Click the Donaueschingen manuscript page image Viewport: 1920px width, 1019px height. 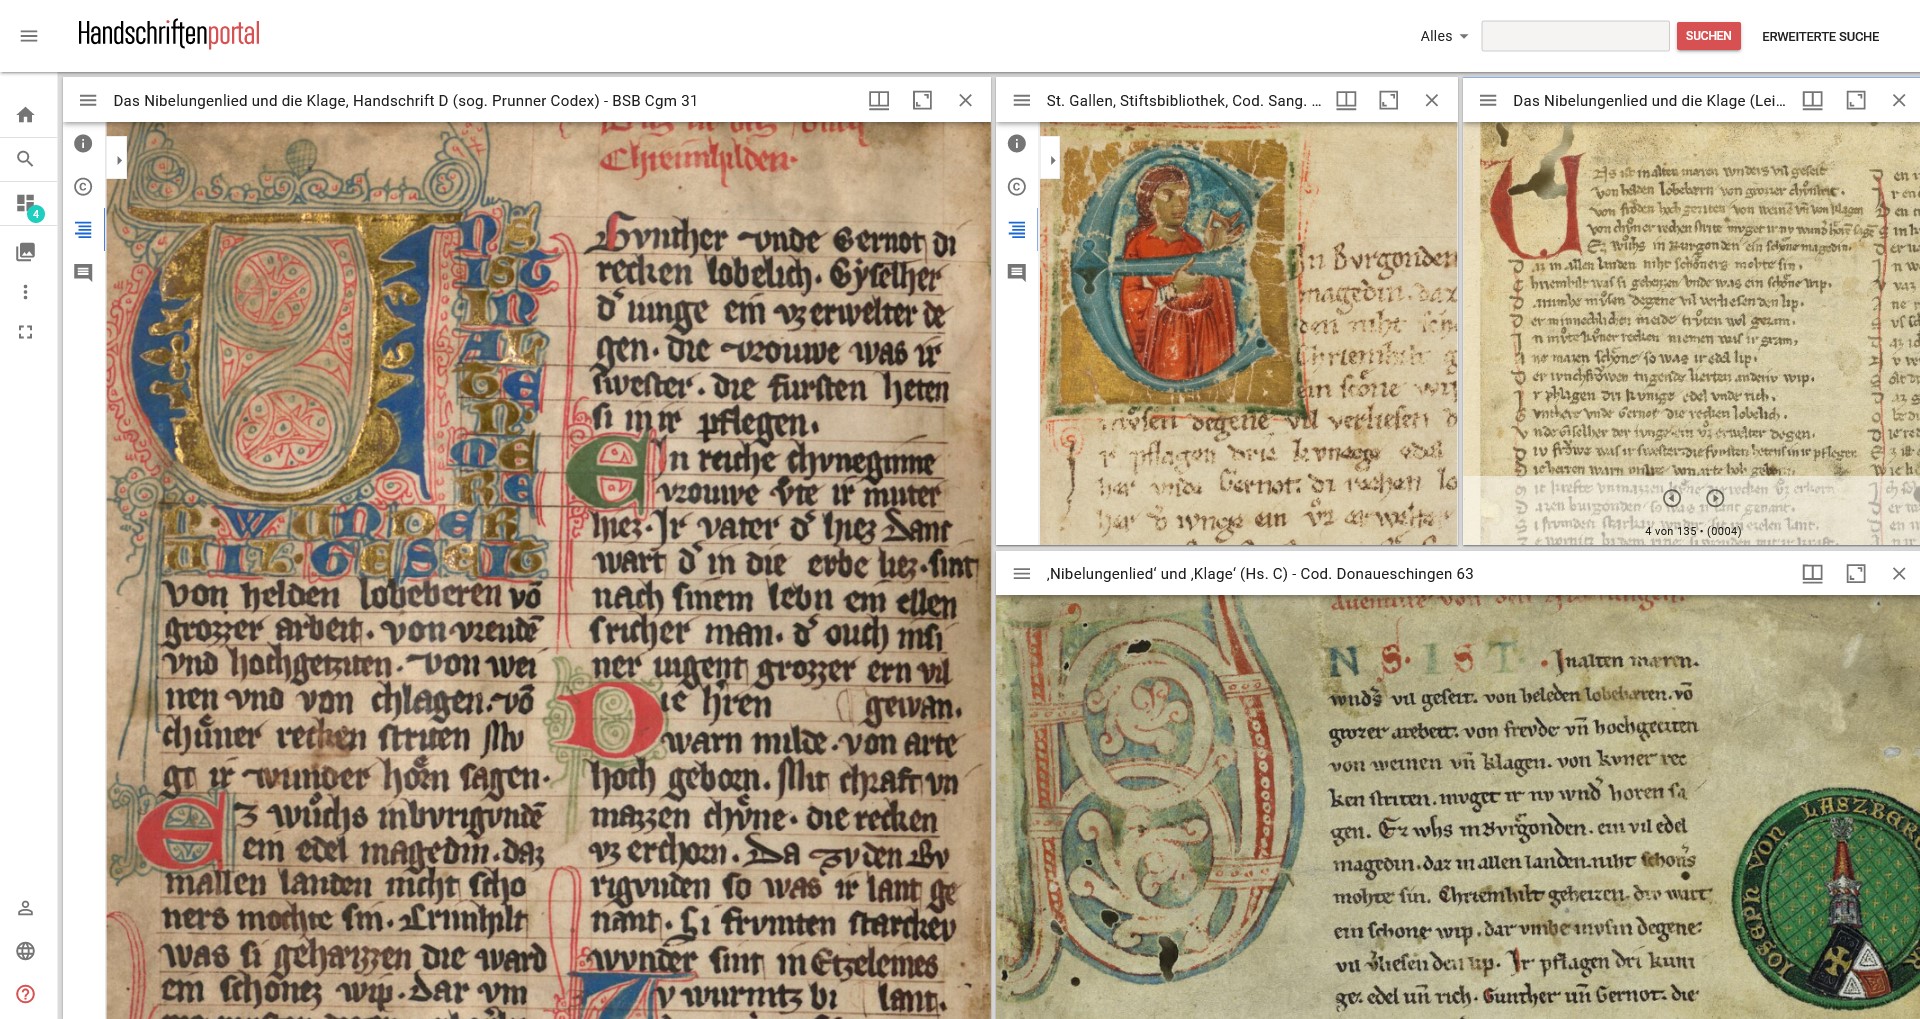(1458, 807)
